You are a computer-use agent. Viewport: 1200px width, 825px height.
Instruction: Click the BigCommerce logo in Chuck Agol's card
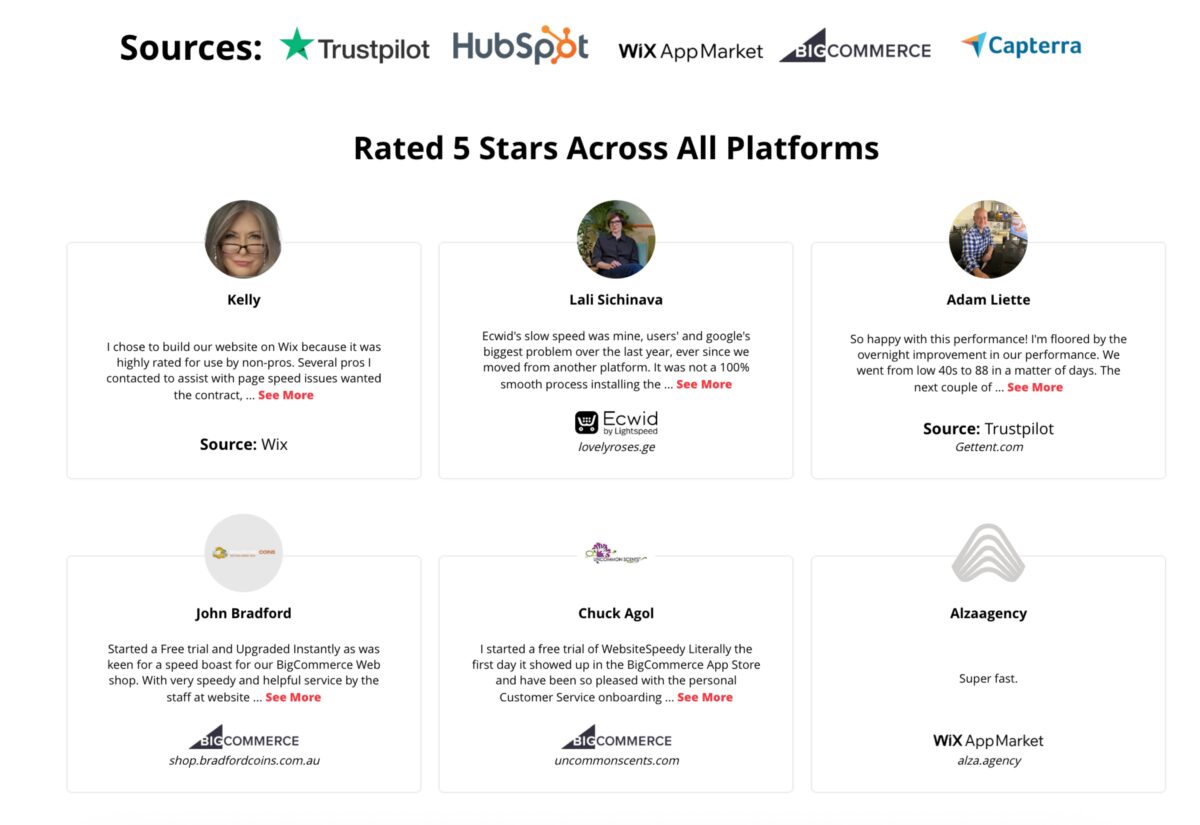(616, 738)
